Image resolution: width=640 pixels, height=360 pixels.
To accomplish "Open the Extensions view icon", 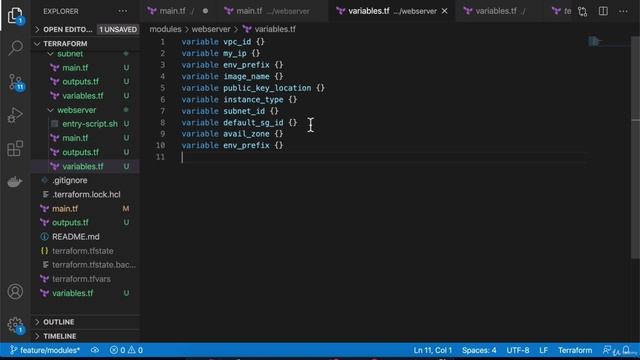I will click(15, 148).
